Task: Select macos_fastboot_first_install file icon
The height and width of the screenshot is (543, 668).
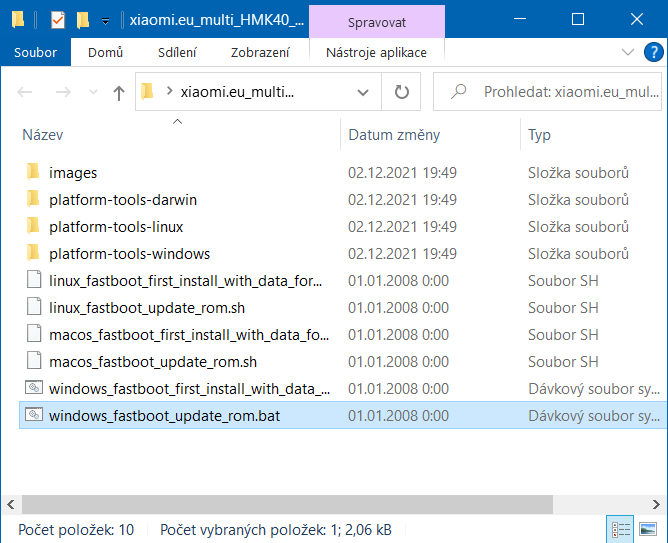Action: click(34, 334)
